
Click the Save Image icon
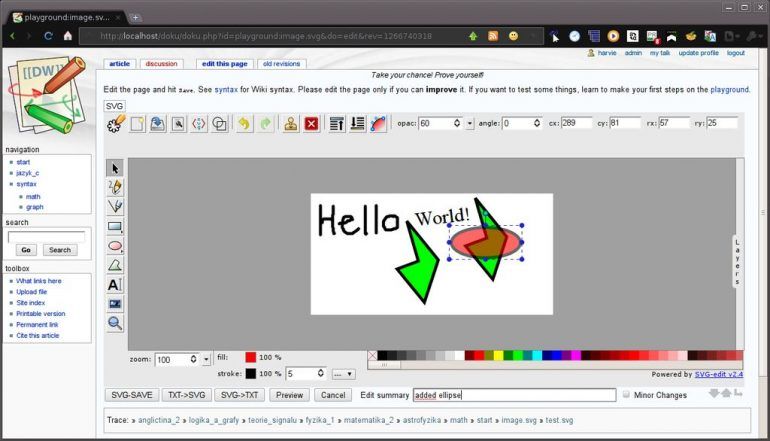(158, 124)
